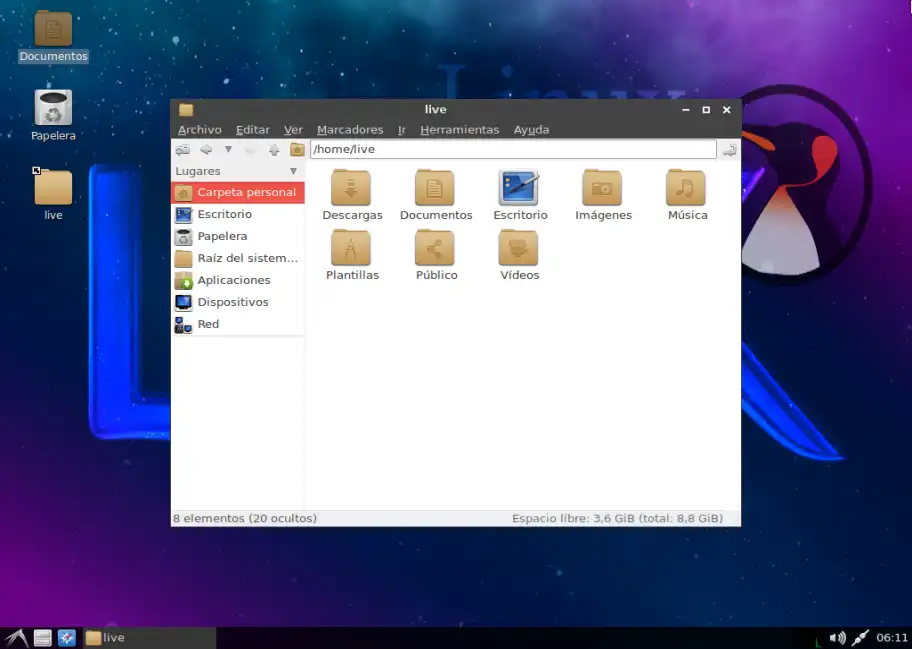Open the navigation history dropdown arrow
This screenshot has height=649, width=912.
click(228, 150)
